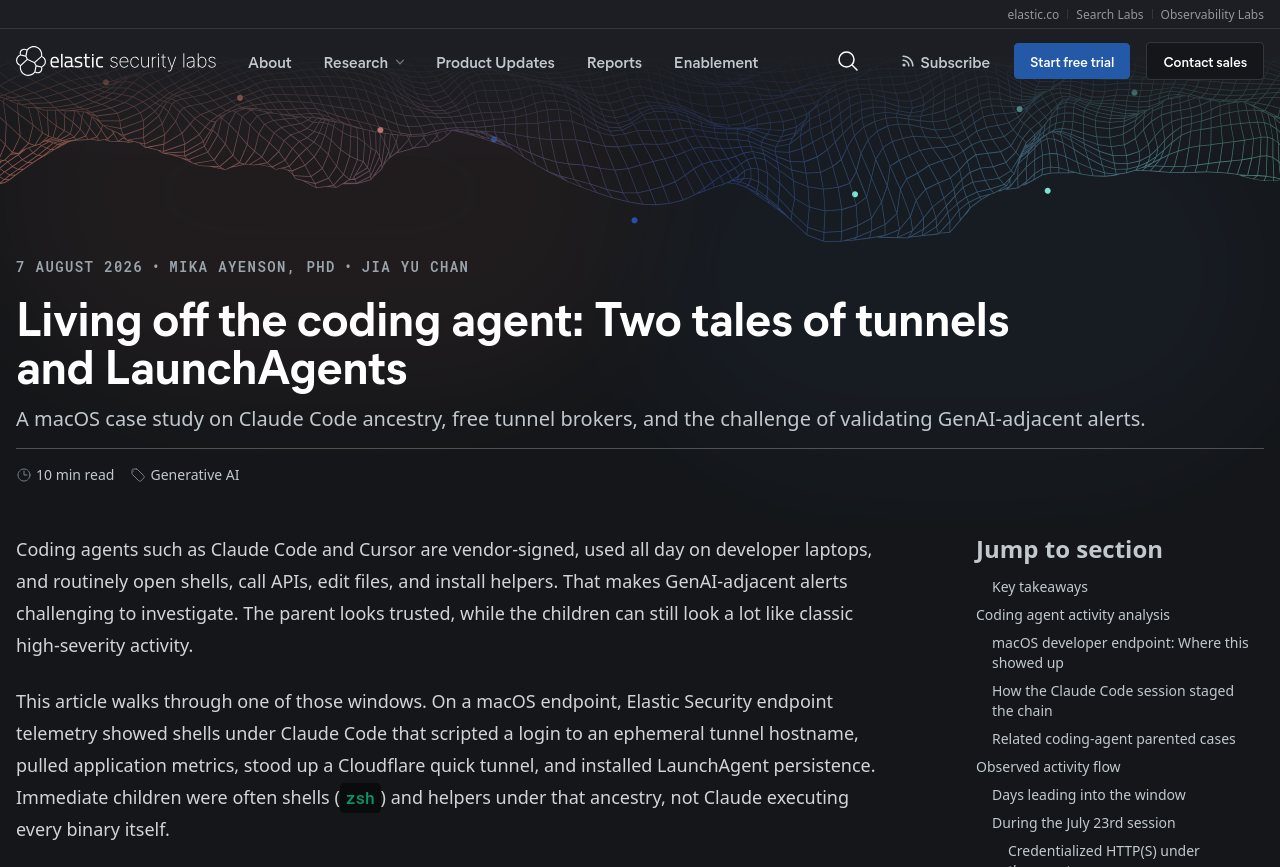Jump to macOS developer endpoint section
Screen dimensions: 1280x867
(x=1120, y=653)
